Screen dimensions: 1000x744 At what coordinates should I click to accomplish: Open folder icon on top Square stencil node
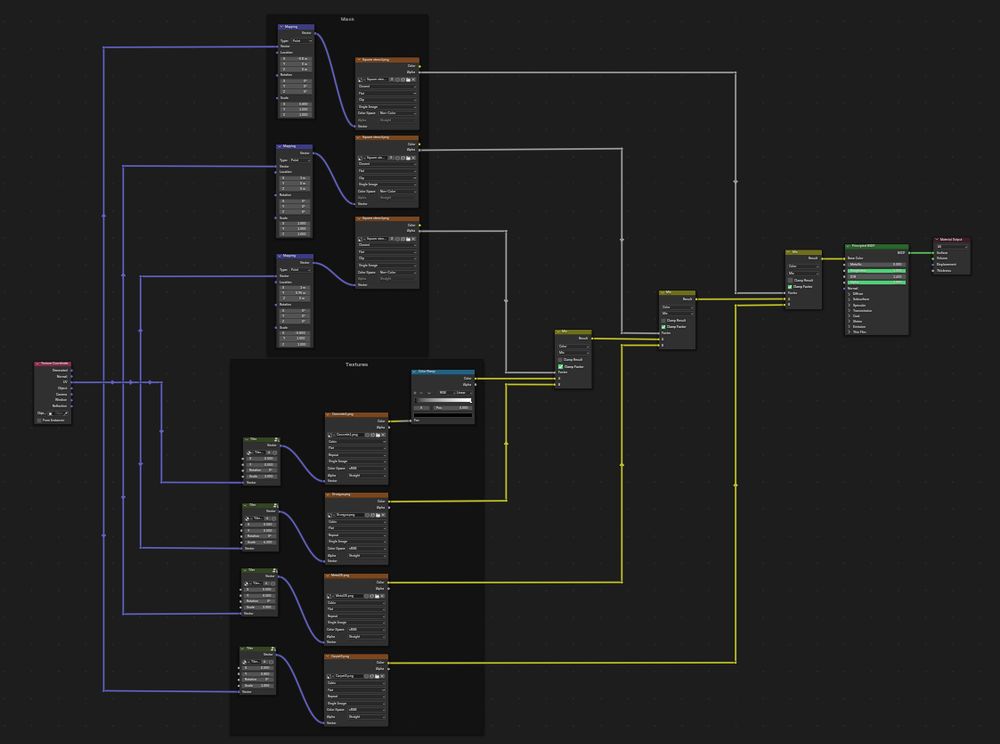click(408, 80)
